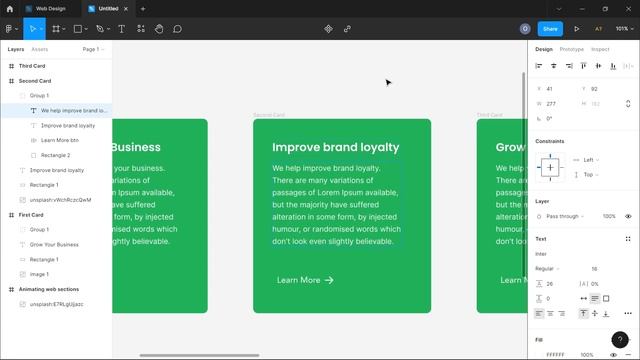The height and width of the screenshot is (360, 640).
Task: Align selection to horizontal centers
Action: (x=553, y=66)
